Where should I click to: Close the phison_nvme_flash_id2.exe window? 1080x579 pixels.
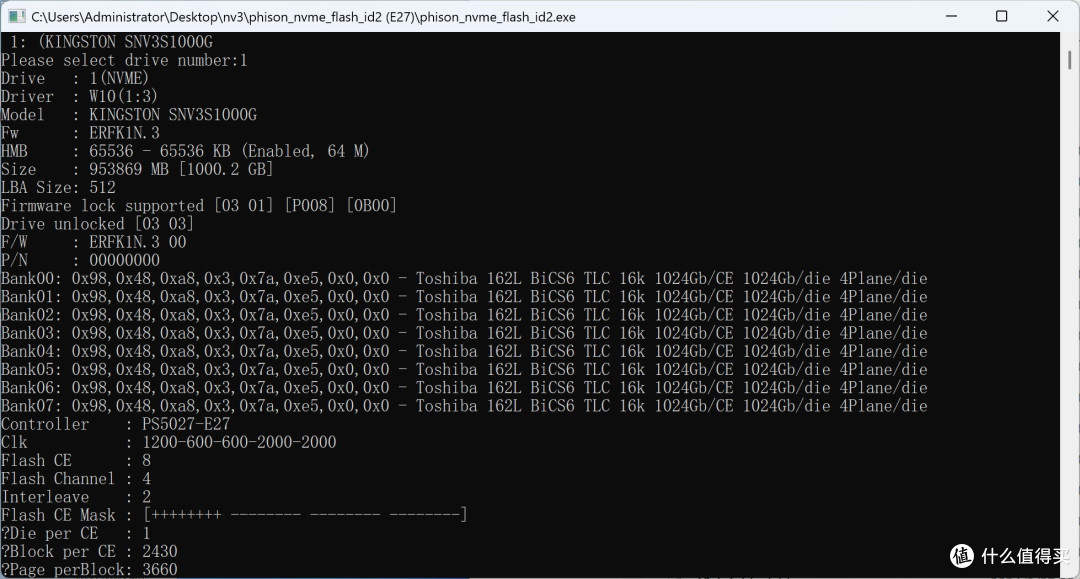pos(1052,16)
